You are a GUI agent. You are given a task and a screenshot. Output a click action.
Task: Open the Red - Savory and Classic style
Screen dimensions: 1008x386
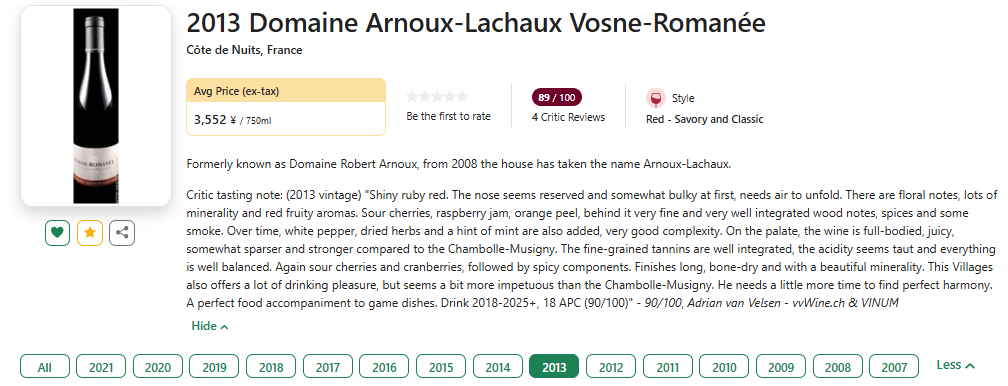click(705, 119)
